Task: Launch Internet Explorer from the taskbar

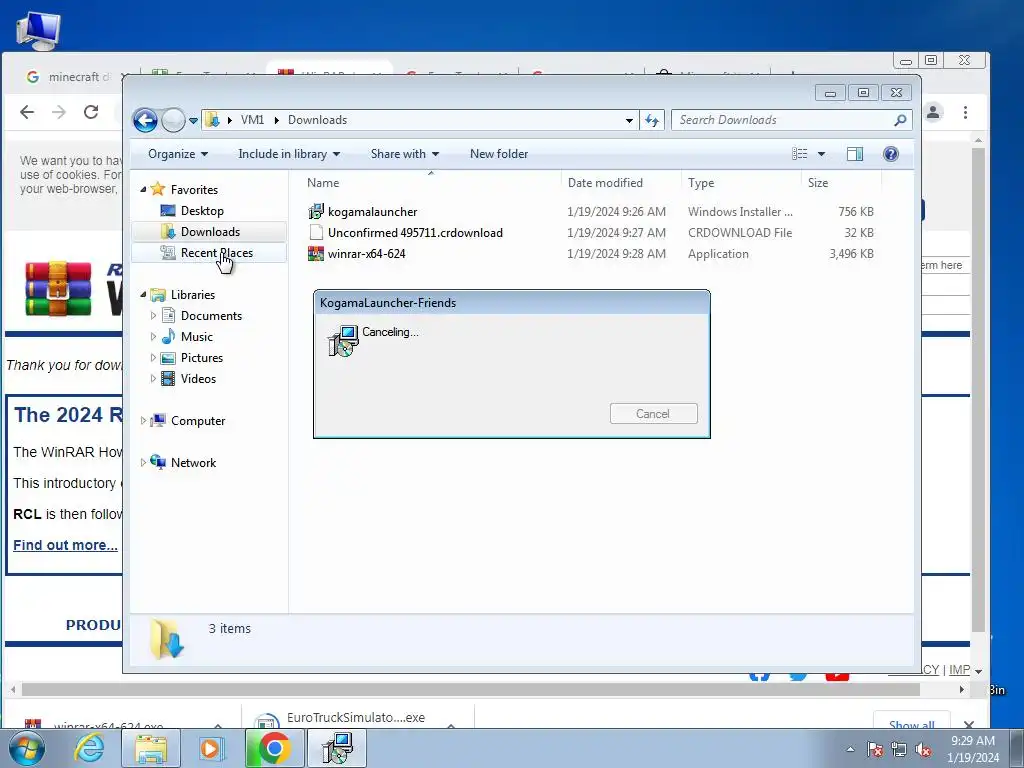Action: [89, 748]
